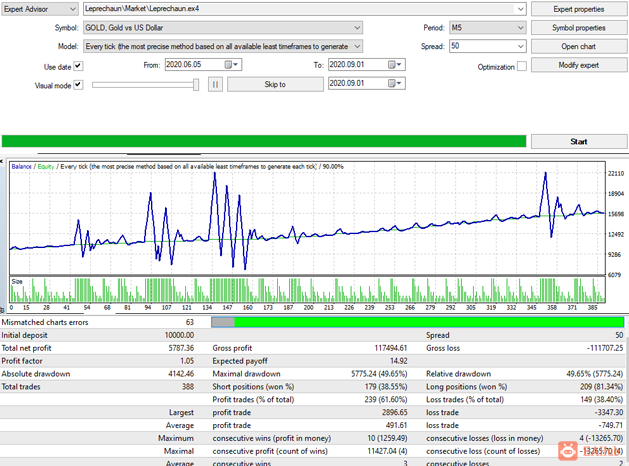
Task: Click the Gross profit value 117494.61
Action: click(390, 348)
